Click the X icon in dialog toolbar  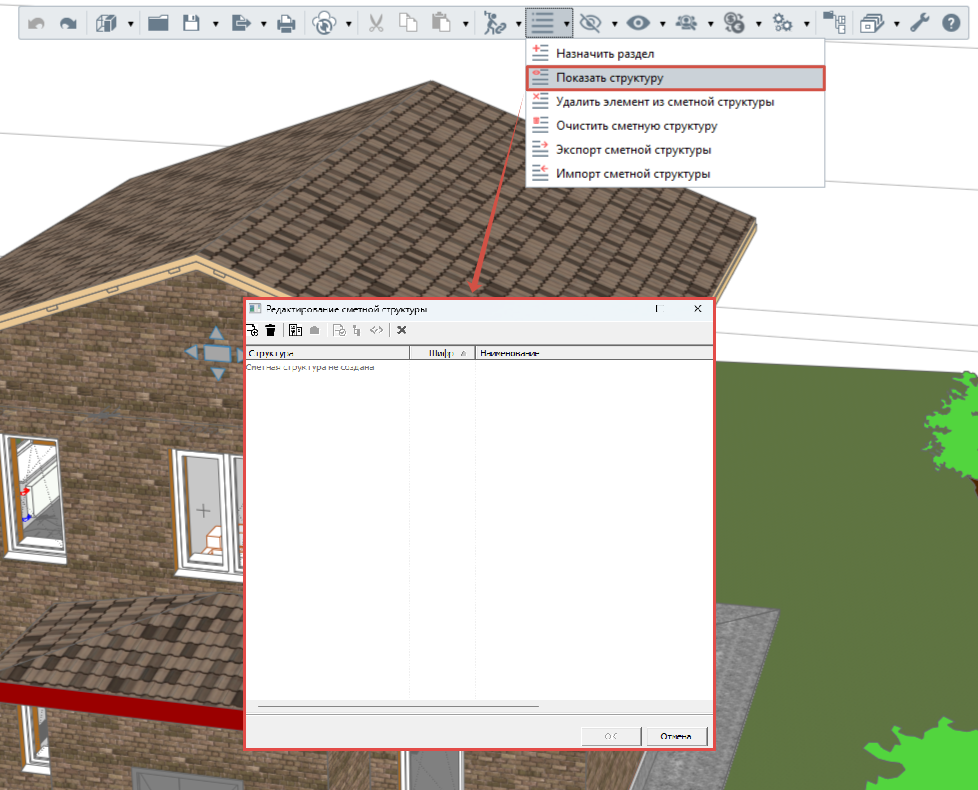pos(402,330)
